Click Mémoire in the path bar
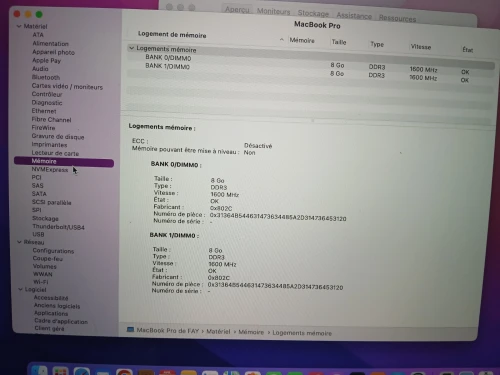The height and width of the screenshot is (375, 500). click(x=251, y=332)
